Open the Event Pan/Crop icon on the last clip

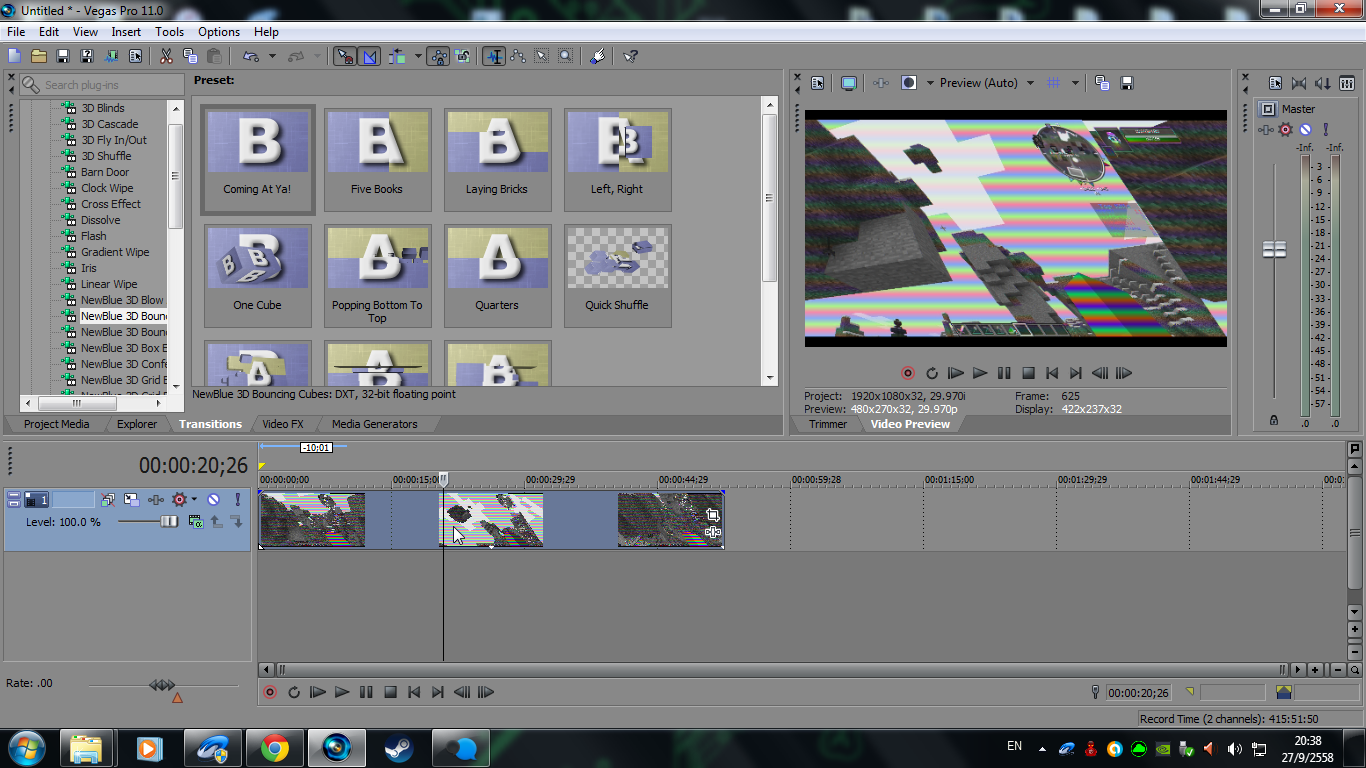pyautogui.click(x=713, y=515)
